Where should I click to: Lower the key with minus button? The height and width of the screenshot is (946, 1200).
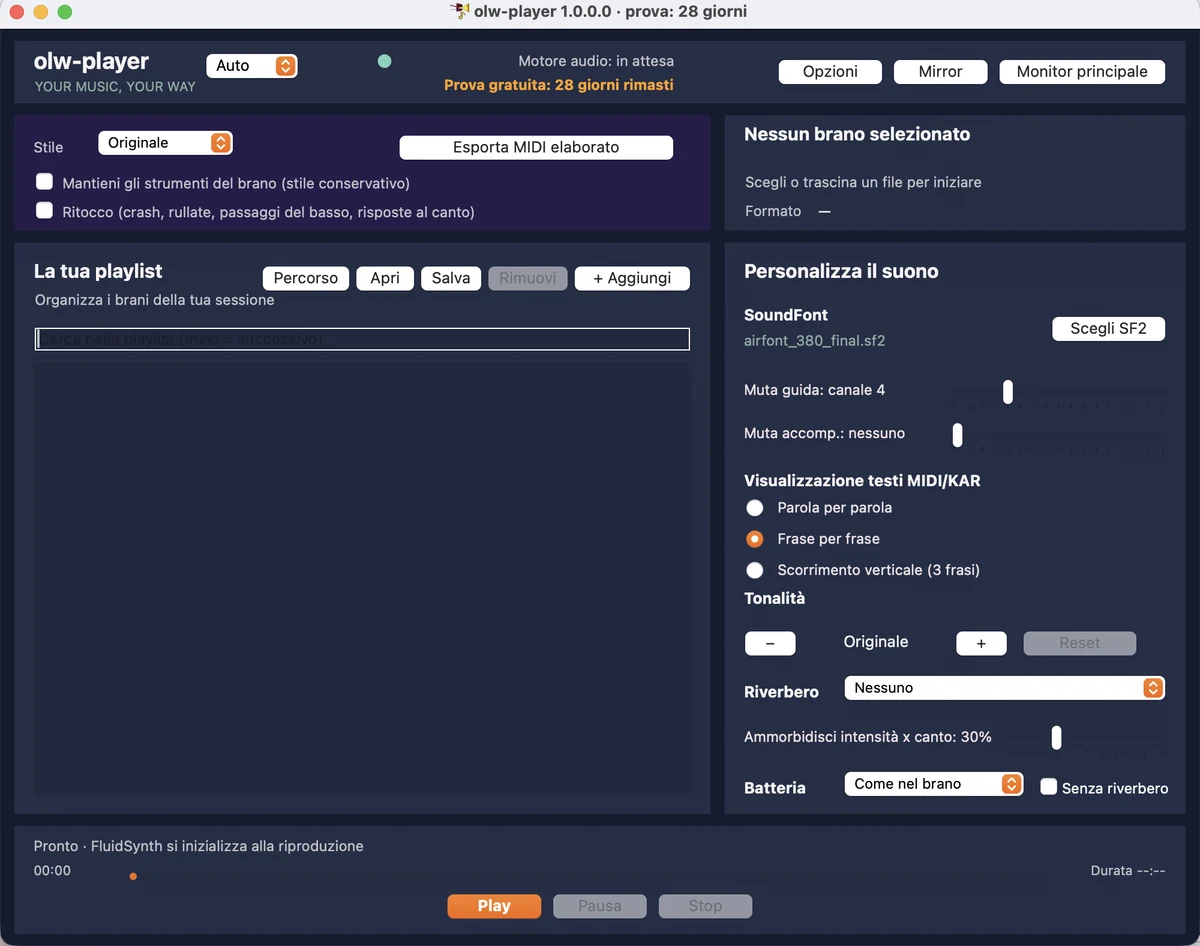point(770,643)
